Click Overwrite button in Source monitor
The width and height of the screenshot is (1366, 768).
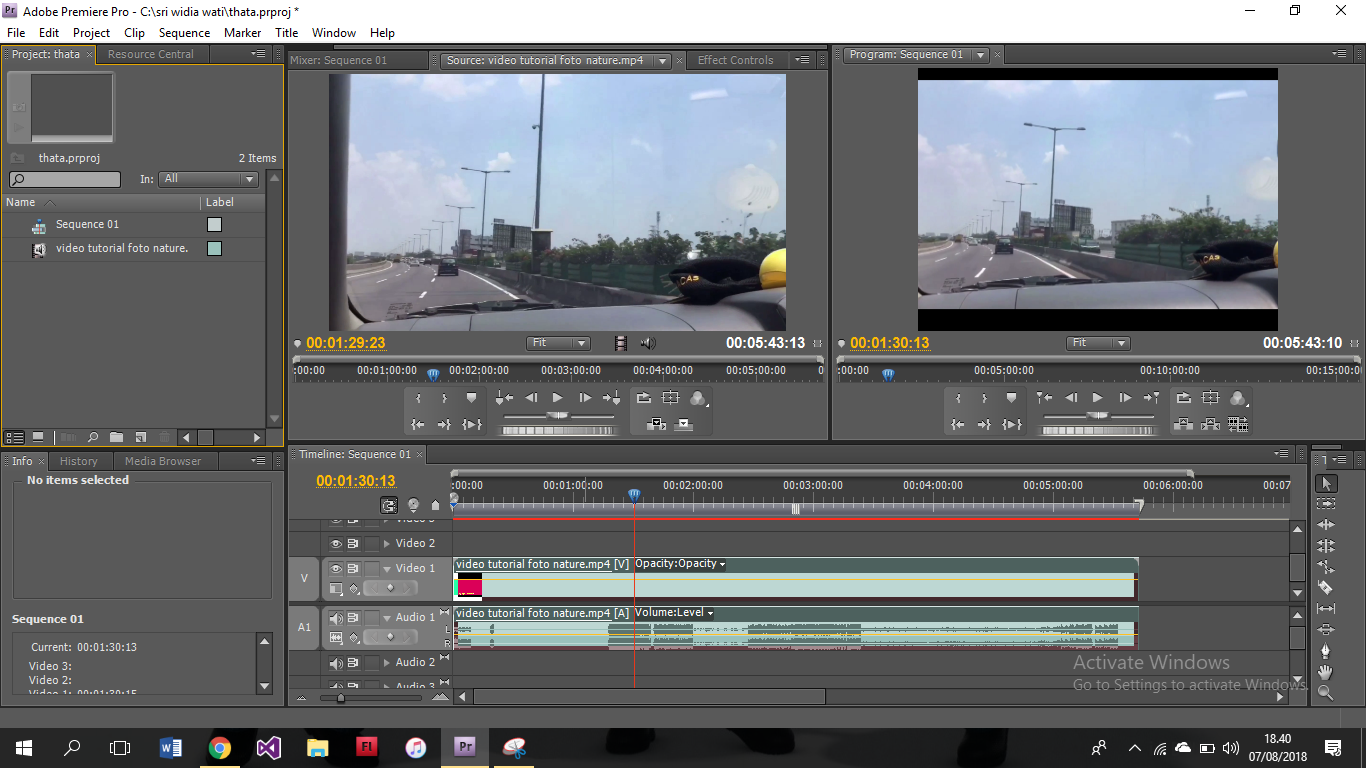point(683,424)
